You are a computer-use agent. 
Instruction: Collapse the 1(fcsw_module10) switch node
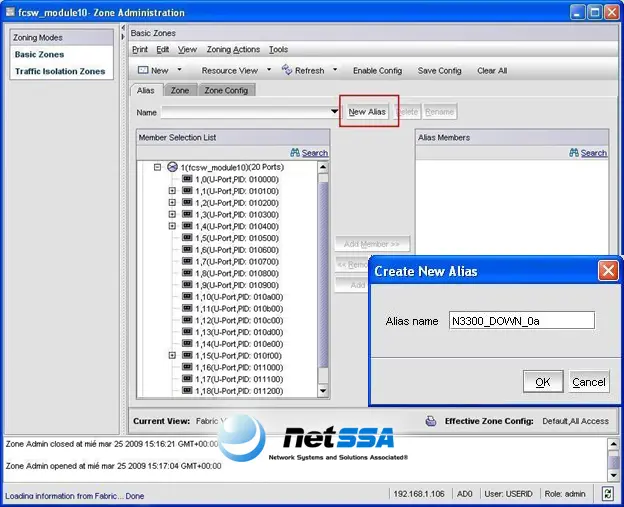point(158,167)
